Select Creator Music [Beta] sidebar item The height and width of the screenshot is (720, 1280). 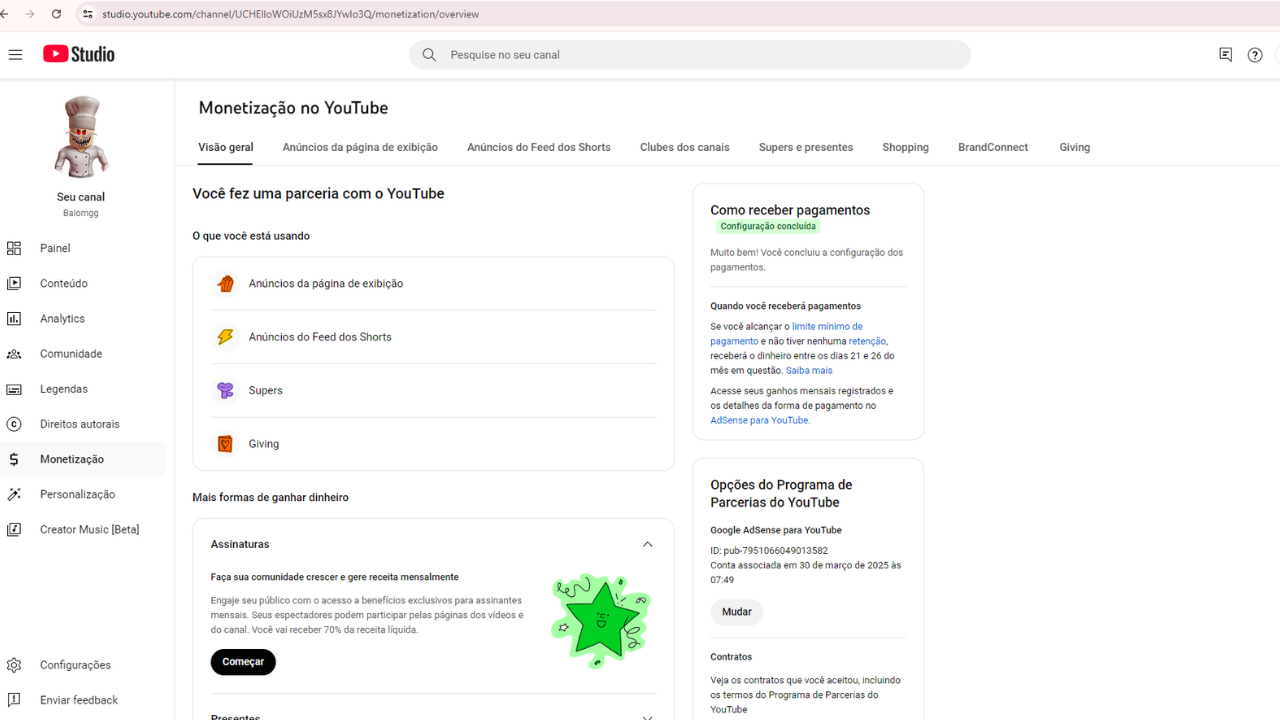83,529
